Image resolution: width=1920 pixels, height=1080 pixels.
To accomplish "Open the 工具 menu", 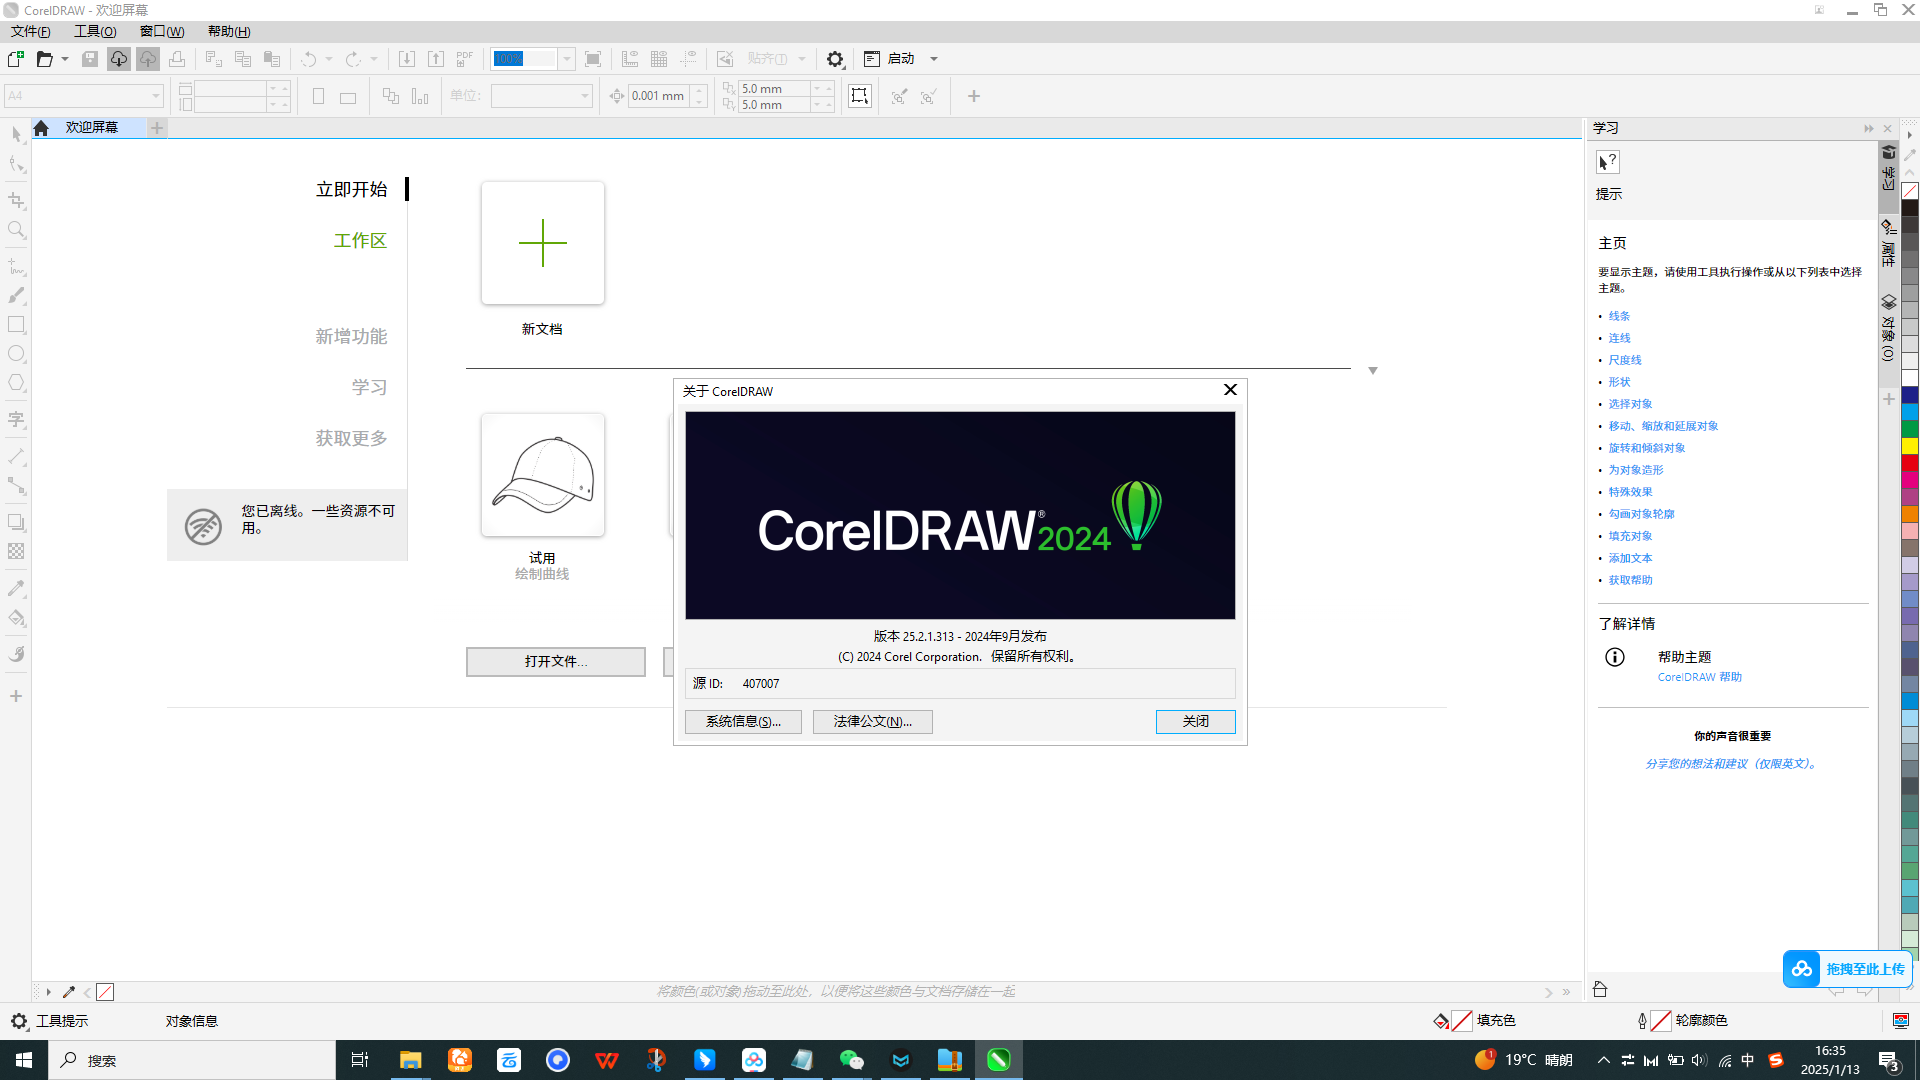I will point(95,31).
